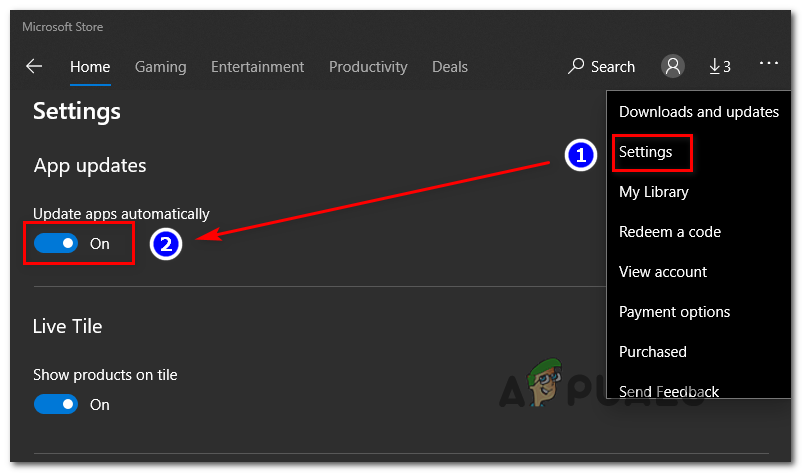This screenshot has width=802, height=473.
Task: Switch to the Home tab
Action: coord(90,67)
